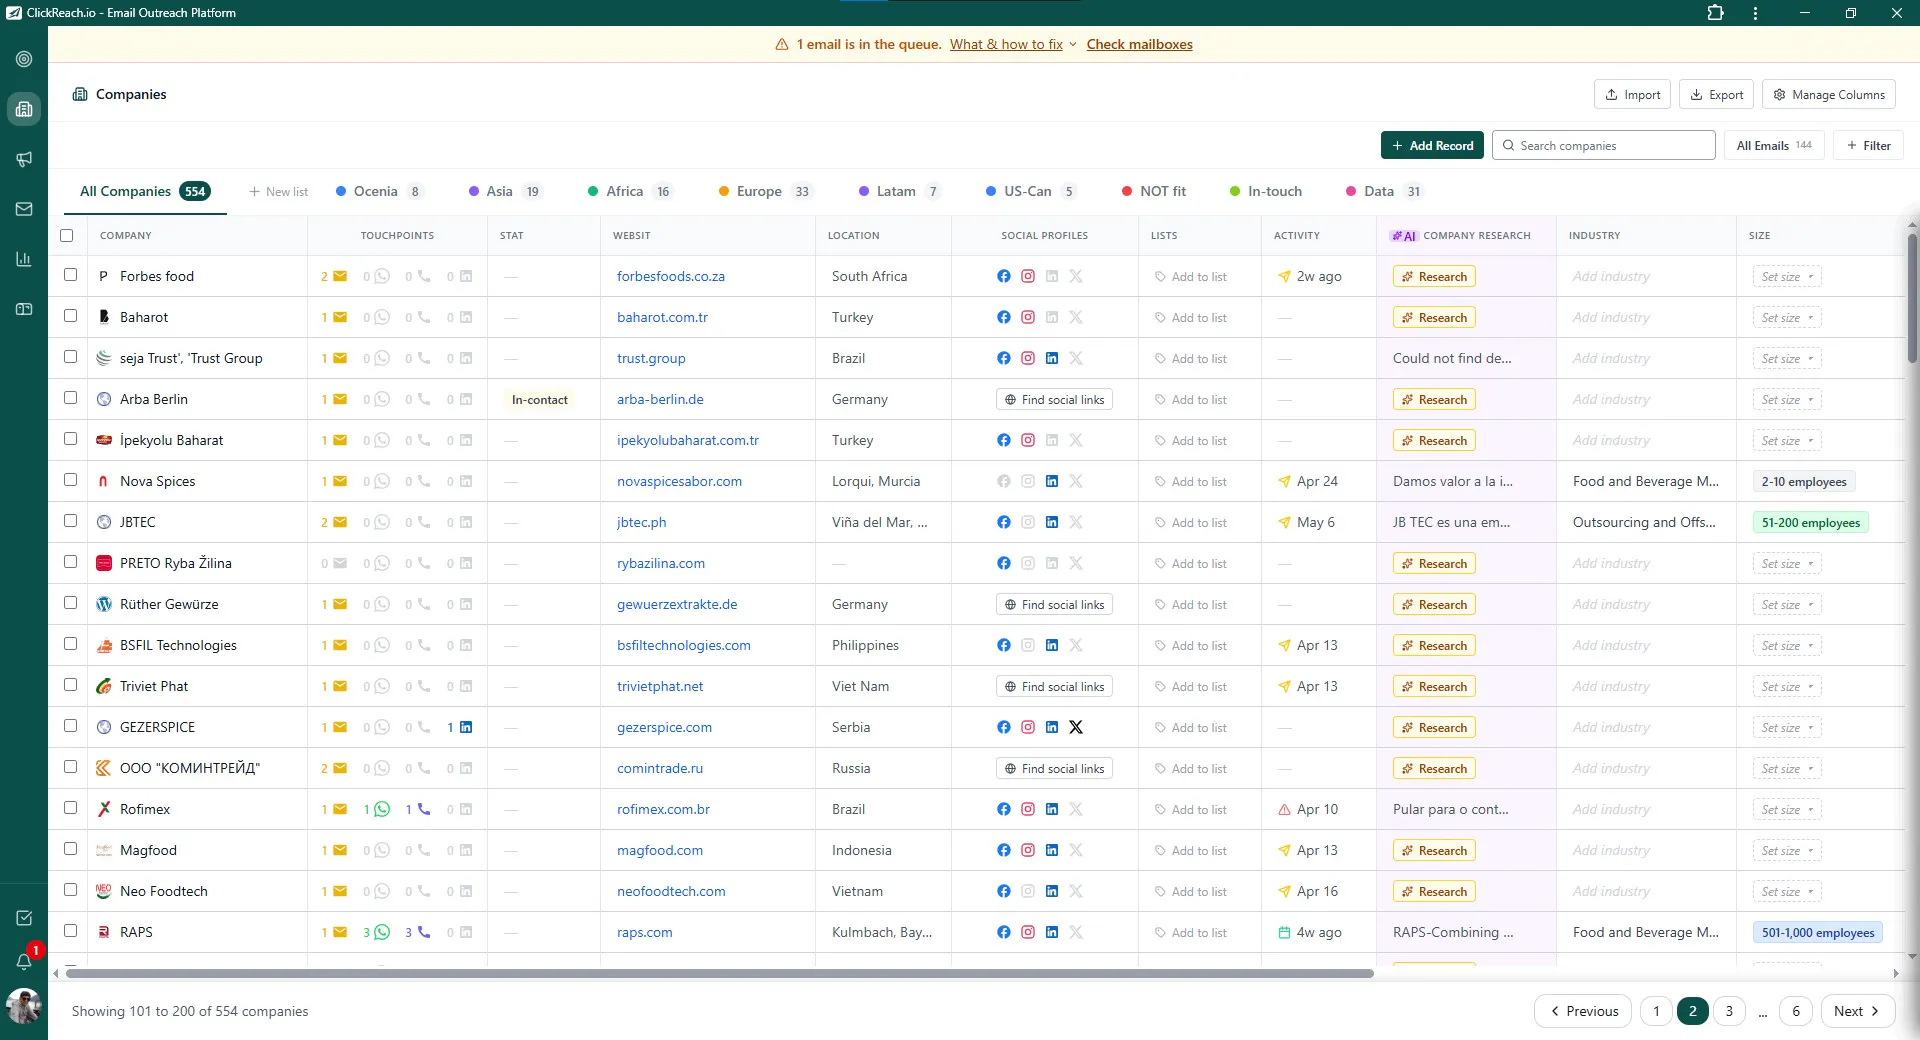Click email touchpoint icon for JBTEC
The width and height of the screenshot is (1920, 1040).
coord(340,522)
